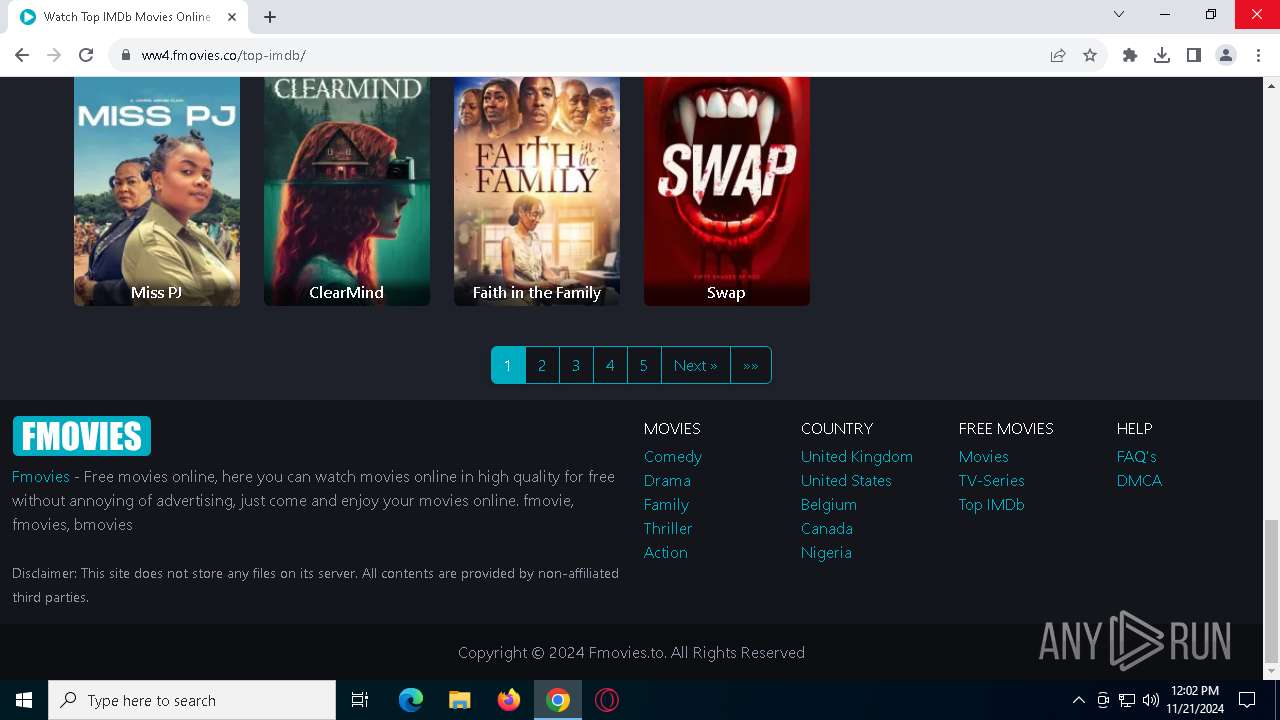Viewport: 1280px width, 720px height.
Task: Open the volume speaker tray icon
Action: click(x=1151, y=700)
